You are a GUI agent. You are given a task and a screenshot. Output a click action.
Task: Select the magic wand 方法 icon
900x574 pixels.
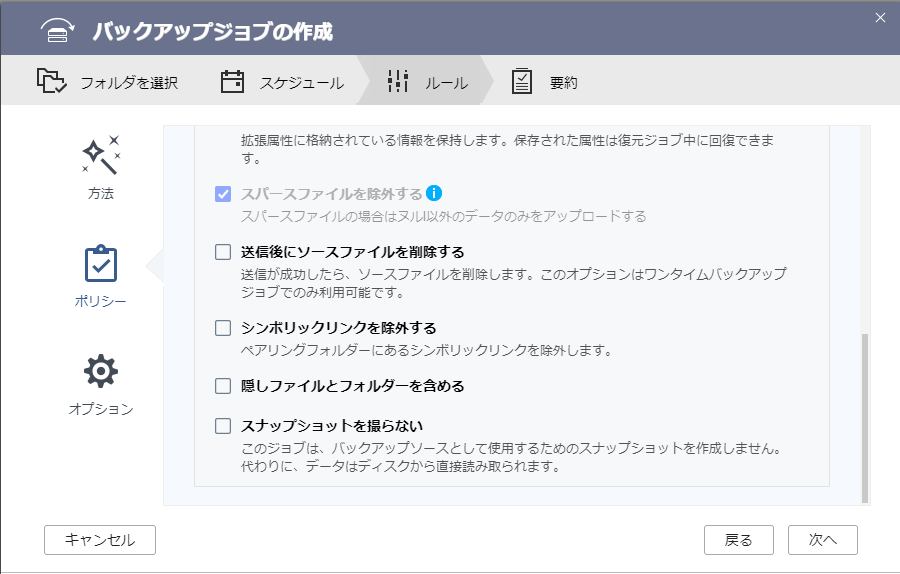pyautogui.click(x=100, y=156)
